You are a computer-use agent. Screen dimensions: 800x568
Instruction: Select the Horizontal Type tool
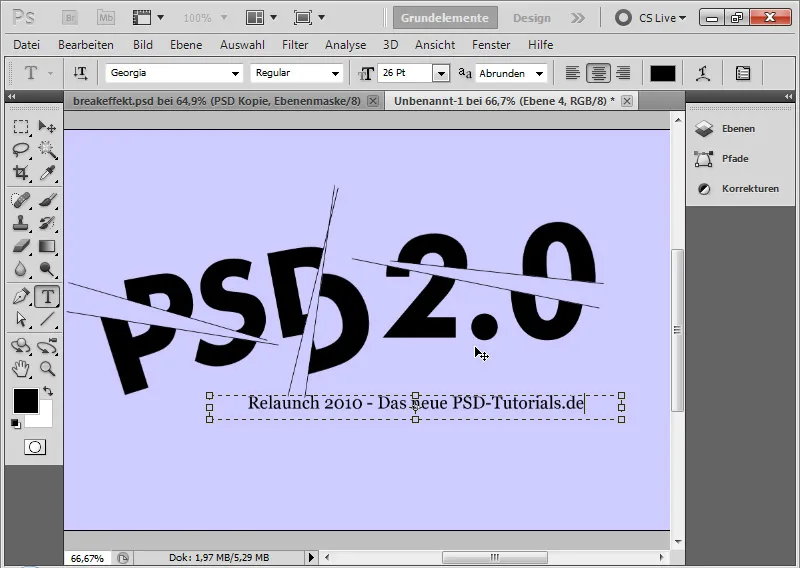[47, 297]
